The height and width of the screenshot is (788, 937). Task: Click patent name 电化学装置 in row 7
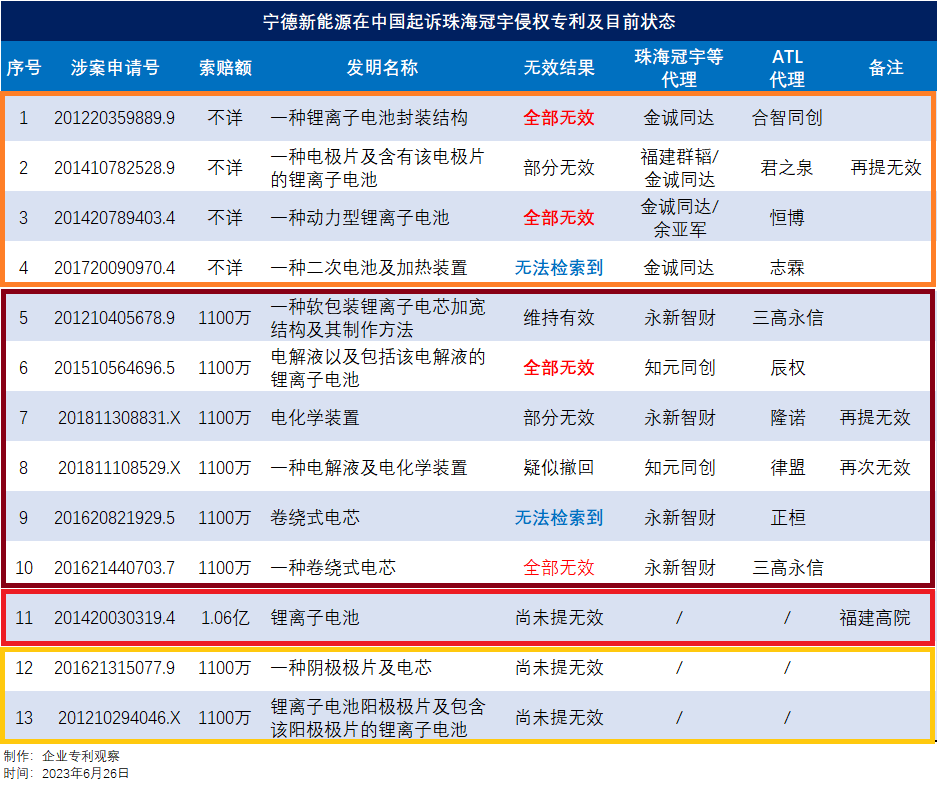(x=315, y=418)
